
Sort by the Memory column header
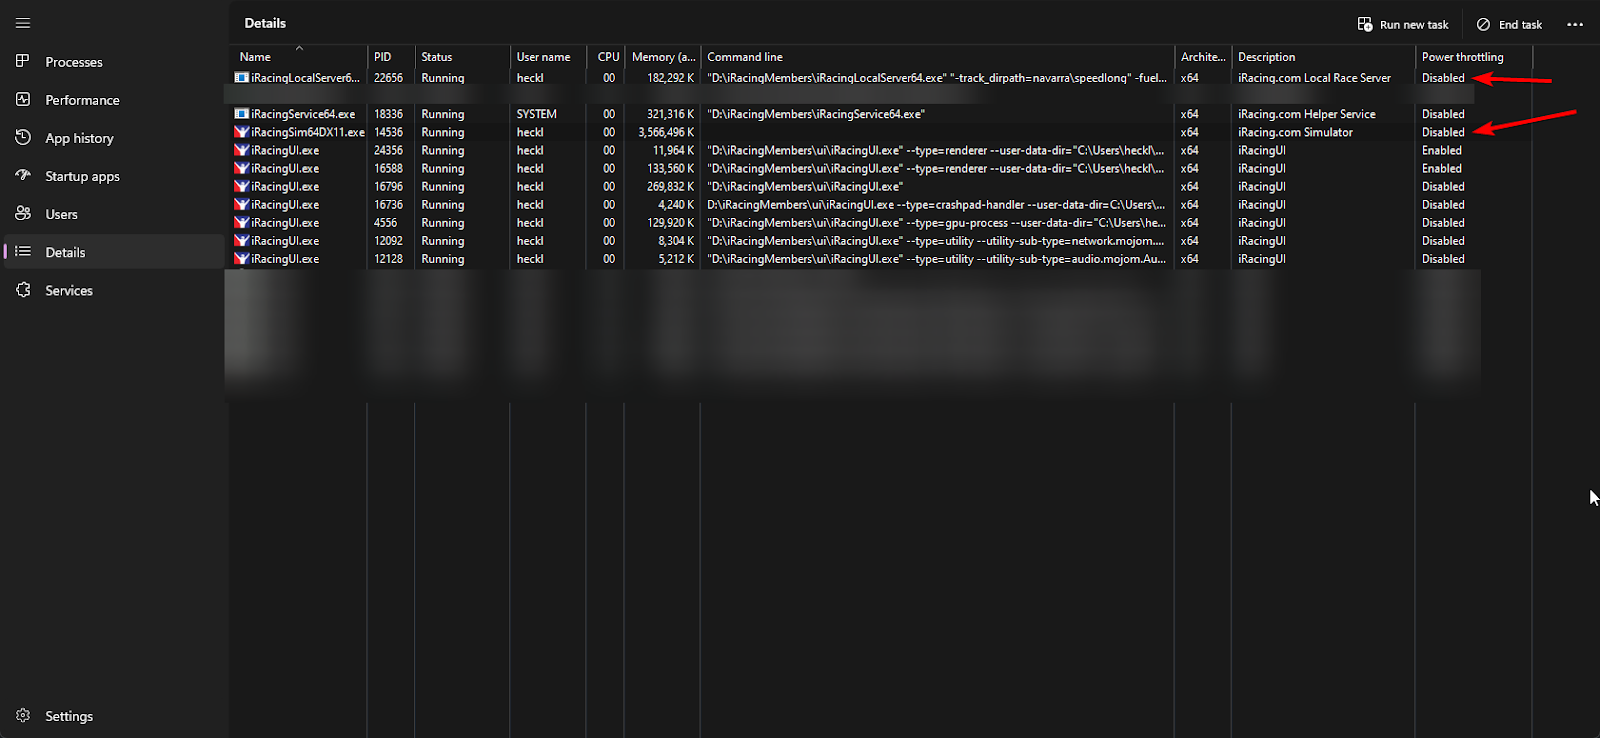[663, 57]
